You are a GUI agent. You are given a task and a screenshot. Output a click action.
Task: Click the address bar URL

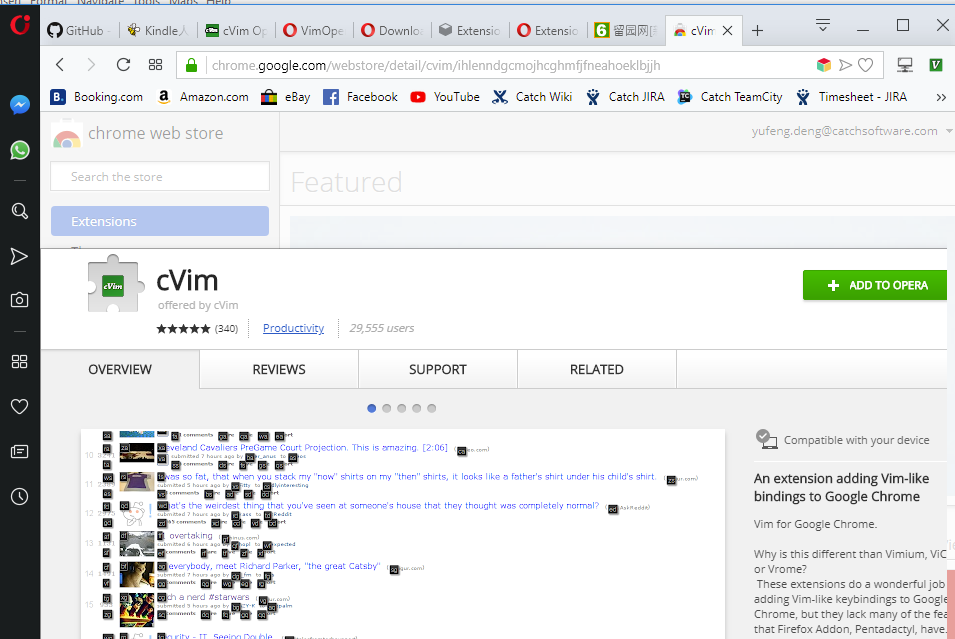436,65
